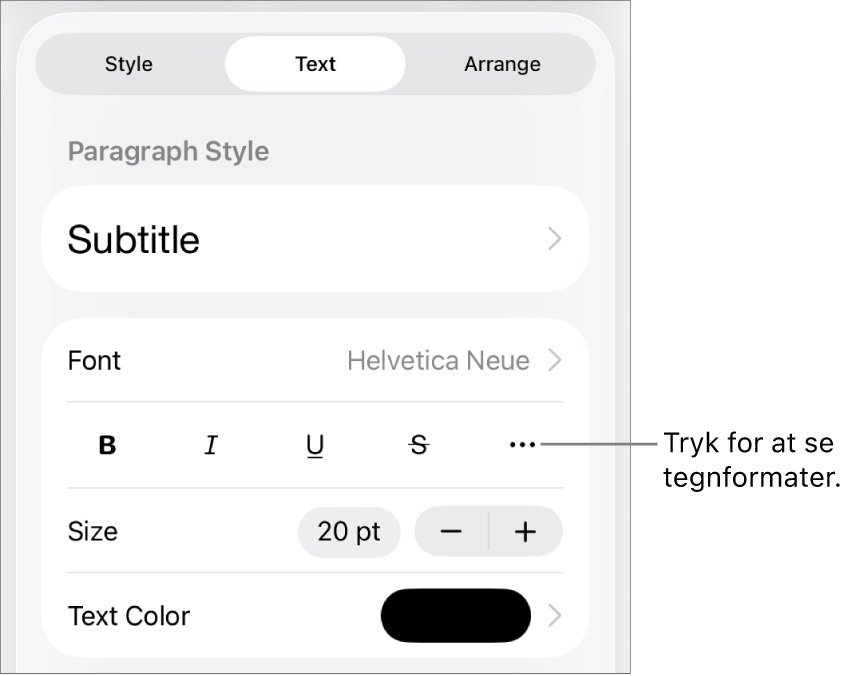Image resolution: width=865 pixels, height=676 pixels.
Task: Expand Text Color options chevron
Action: 556,616
